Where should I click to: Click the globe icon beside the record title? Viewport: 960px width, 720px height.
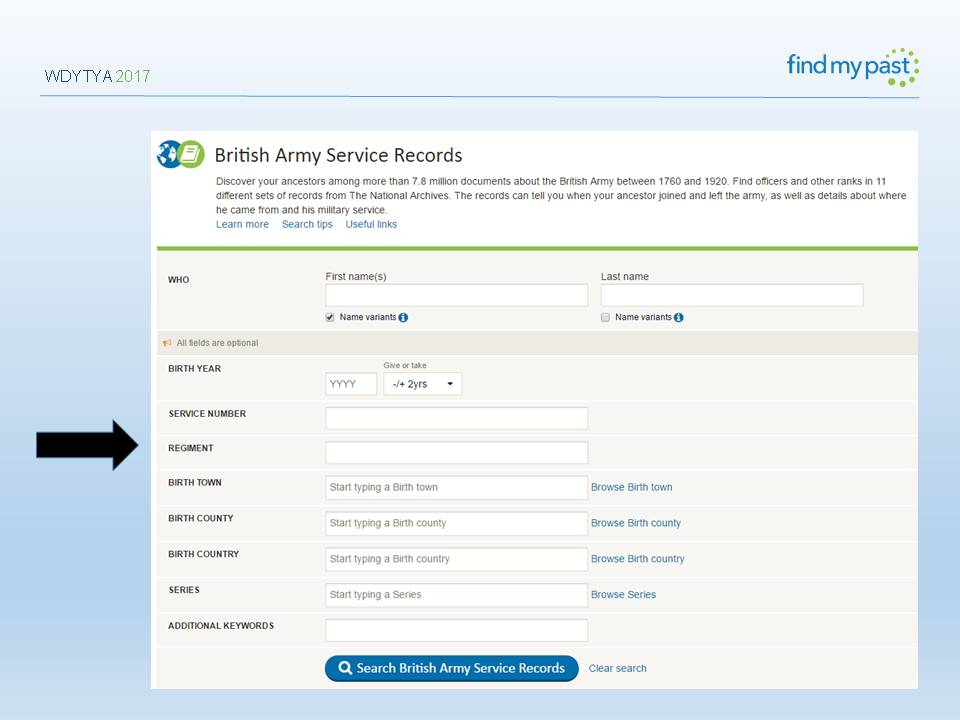coord(168,156)
